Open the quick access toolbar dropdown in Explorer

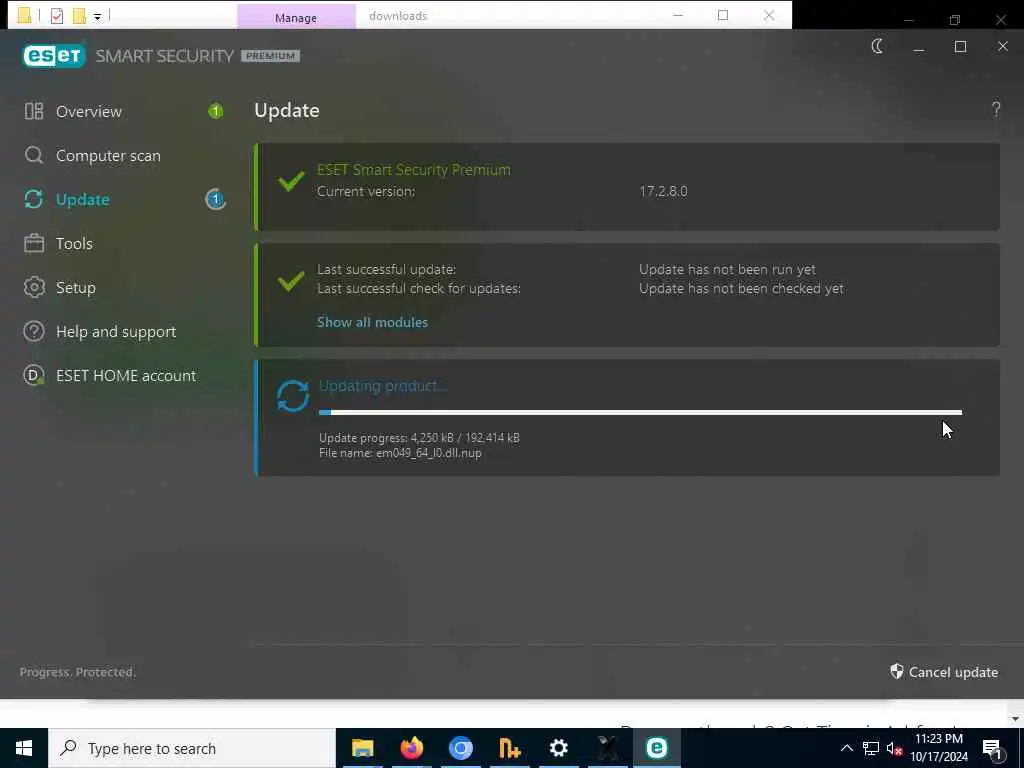click(97, 17)
